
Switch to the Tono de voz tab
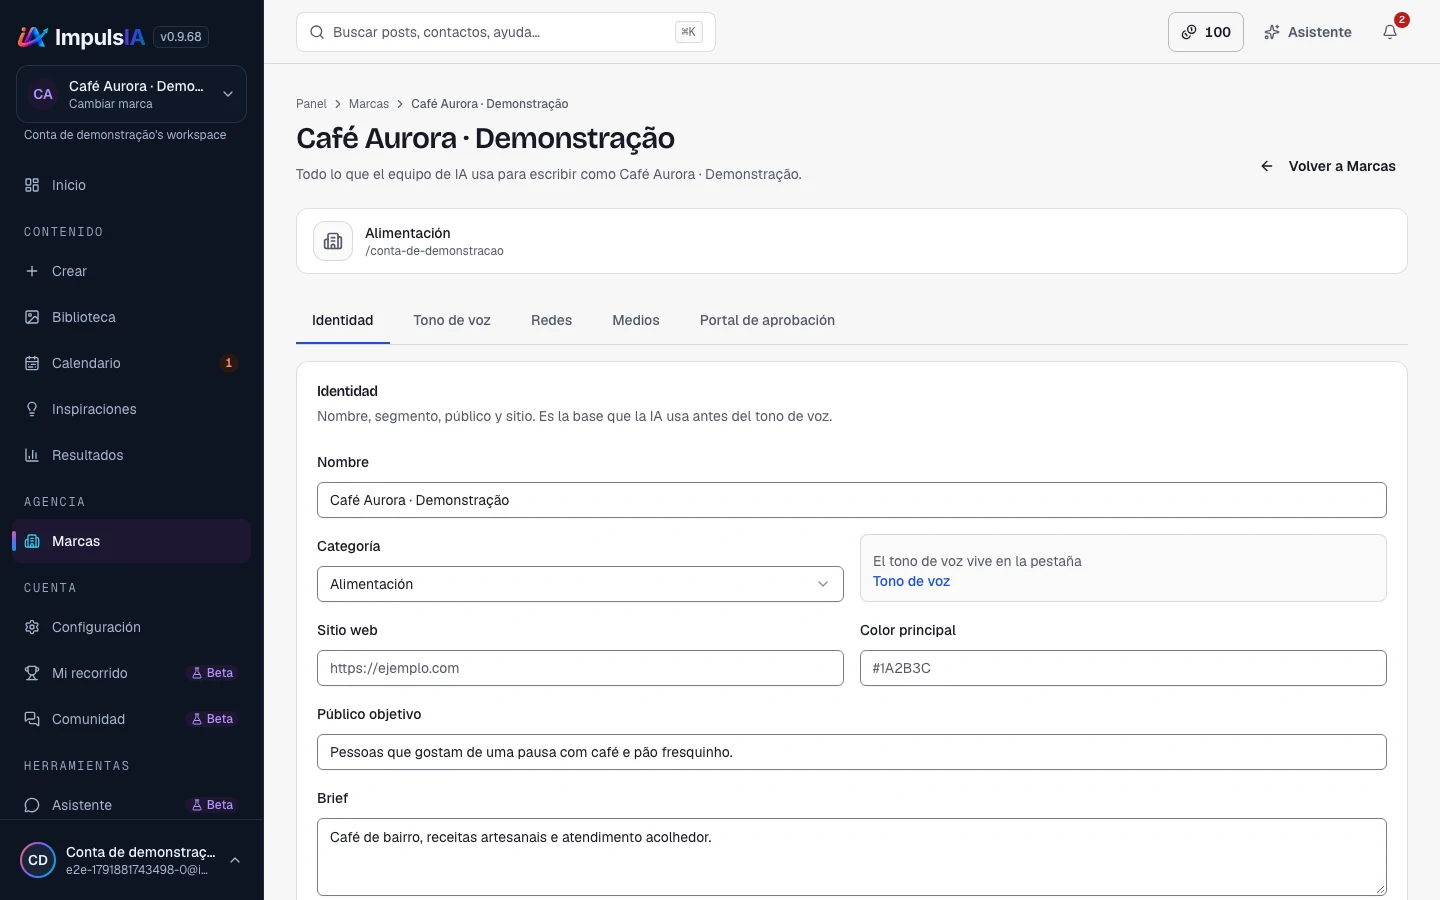(x=452, y=320)
